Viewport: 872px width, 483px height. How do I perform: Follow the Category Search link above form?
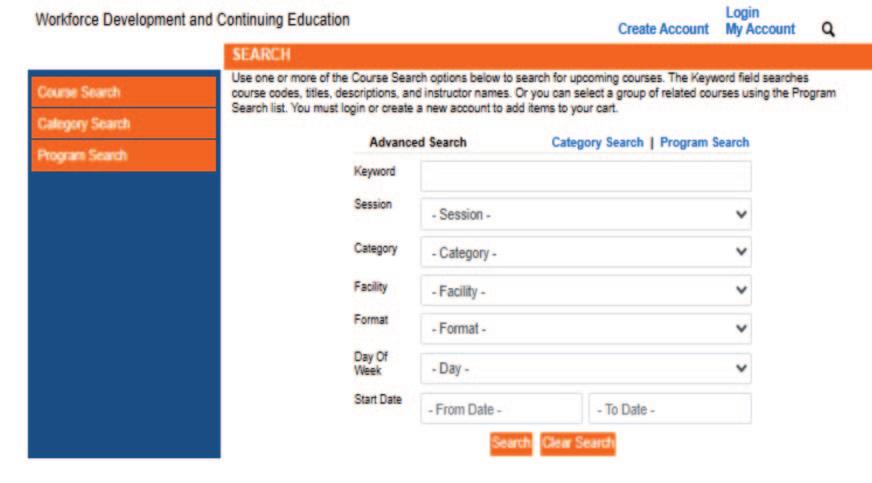(597, 143)
